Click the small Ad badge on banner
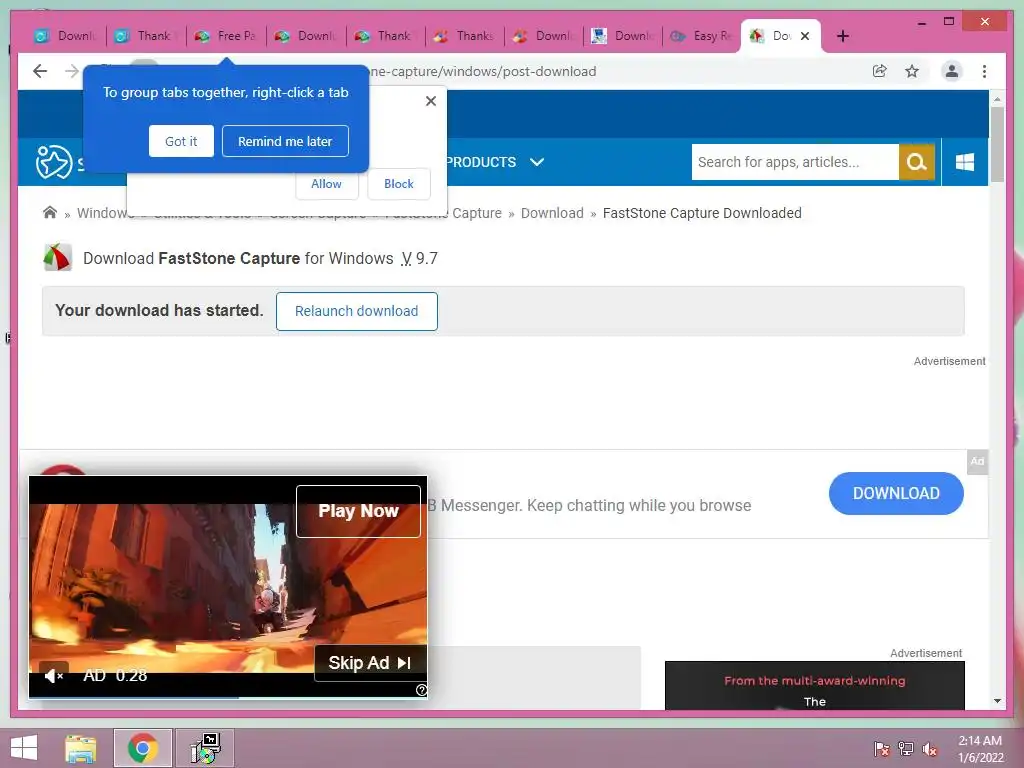 977,461
